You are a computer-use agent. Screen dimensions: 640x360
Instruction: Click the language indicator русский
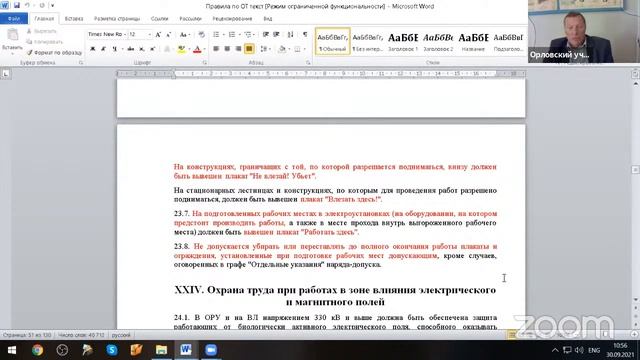click(x=121, y=335)
